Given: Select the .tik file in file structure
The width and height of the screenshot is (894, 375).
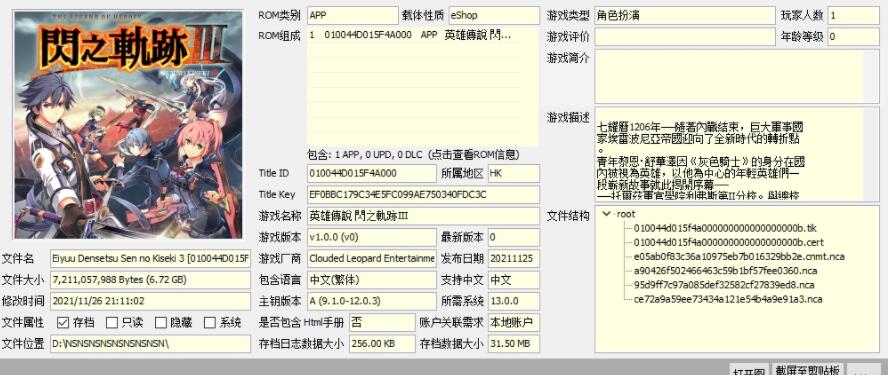Looking at the screenshot, I should (725, 228).
